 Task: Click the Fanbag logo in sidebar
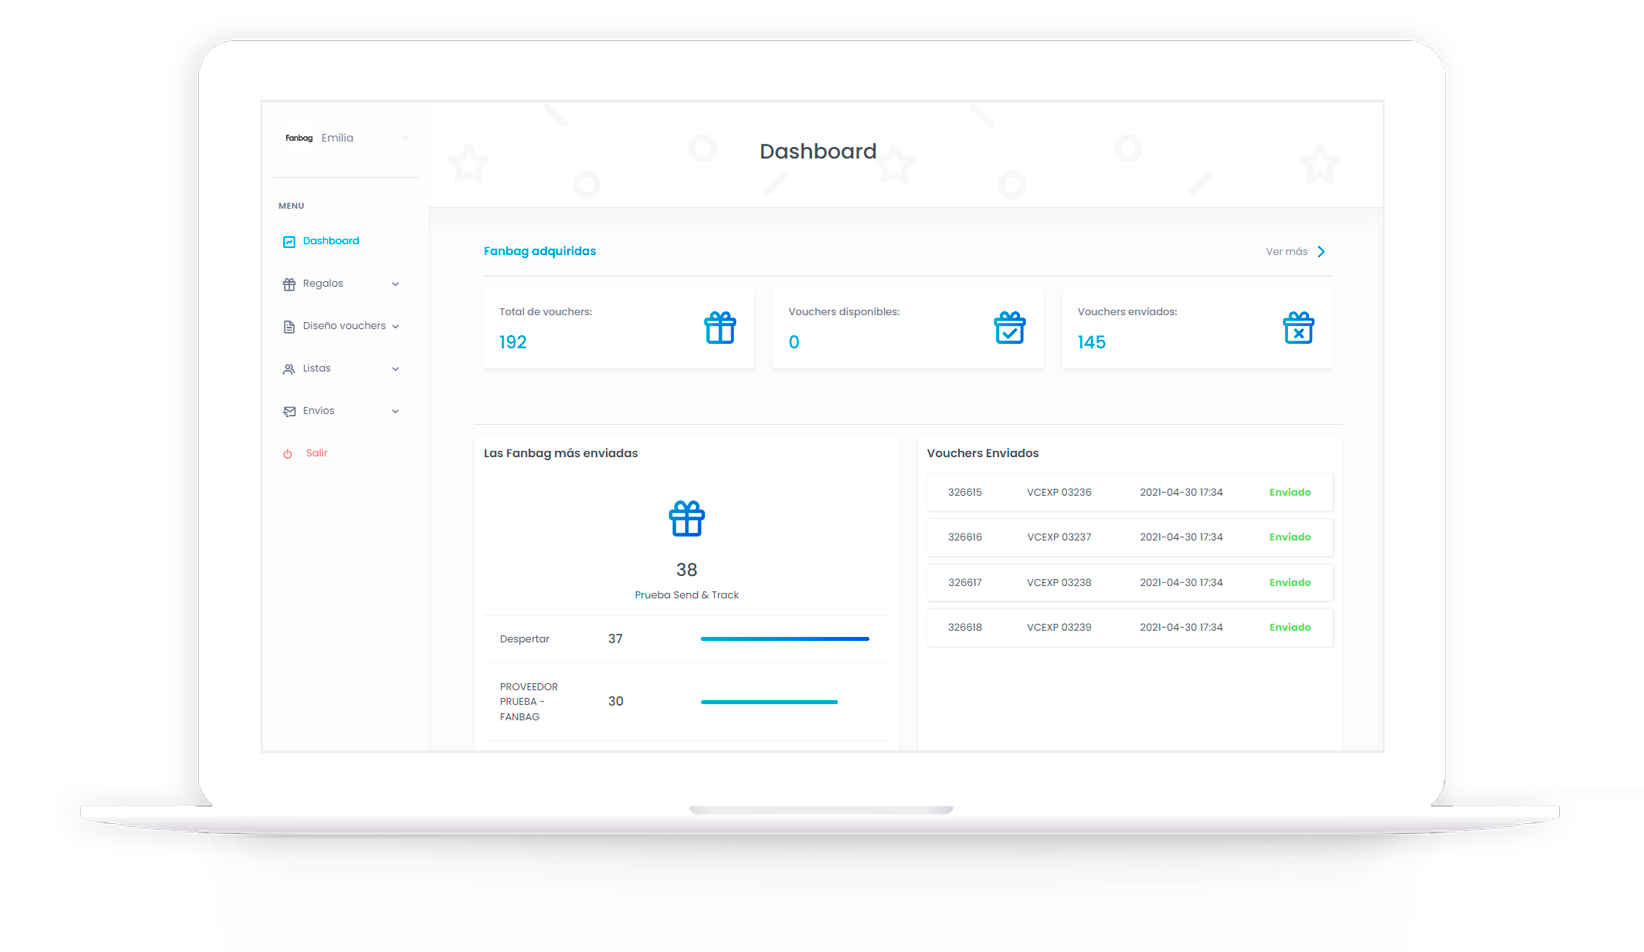[298, 138]
